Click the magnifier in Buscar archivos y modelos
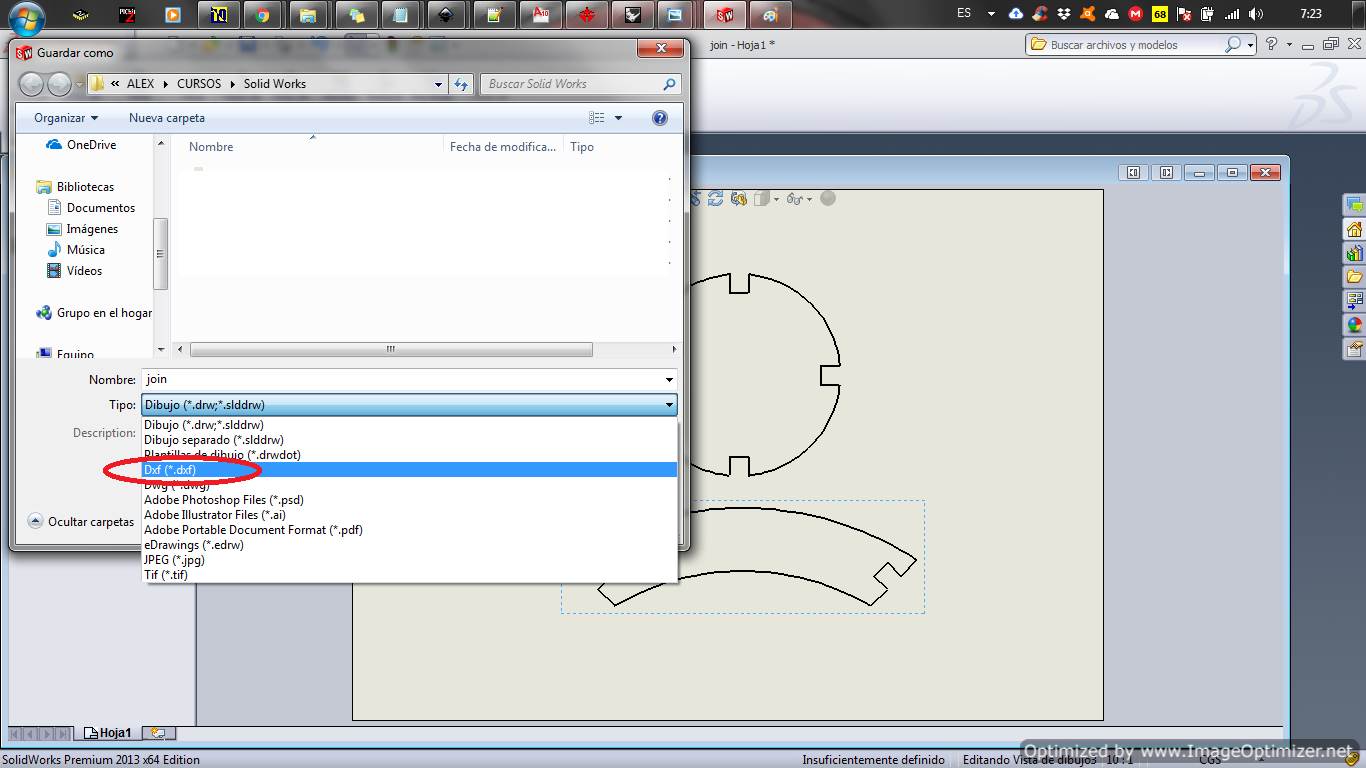This screenshot has width=1366, height=768. coord(1233,44)
